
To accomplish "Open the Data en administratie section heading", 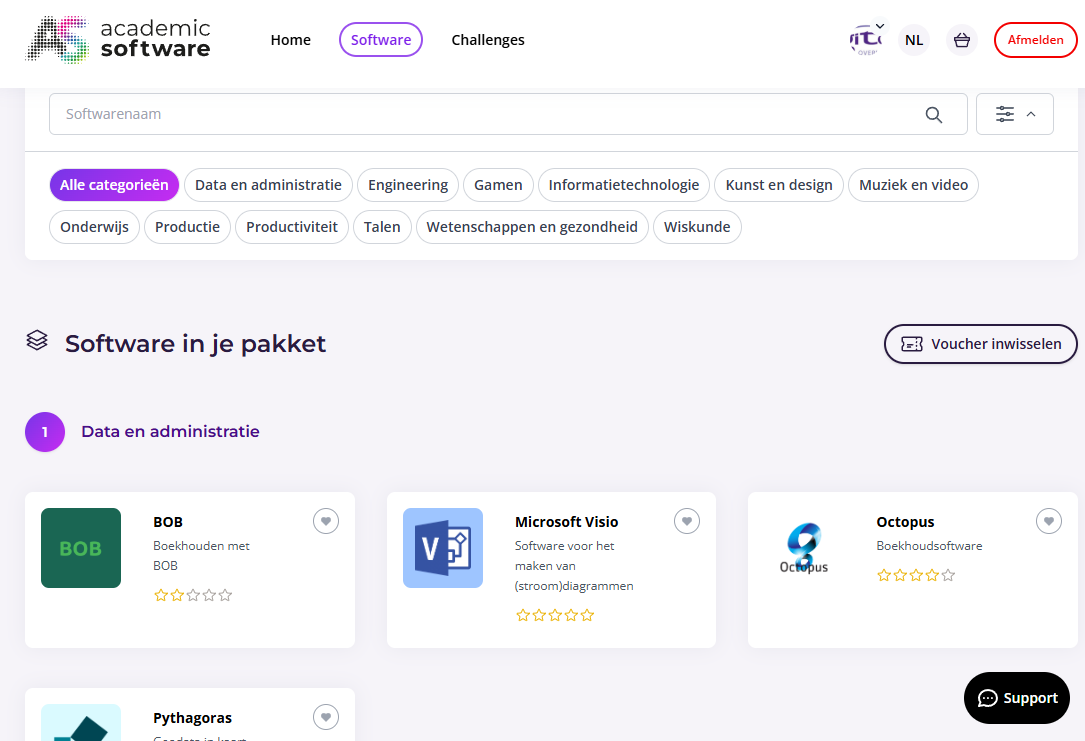I will click(170, 432).
